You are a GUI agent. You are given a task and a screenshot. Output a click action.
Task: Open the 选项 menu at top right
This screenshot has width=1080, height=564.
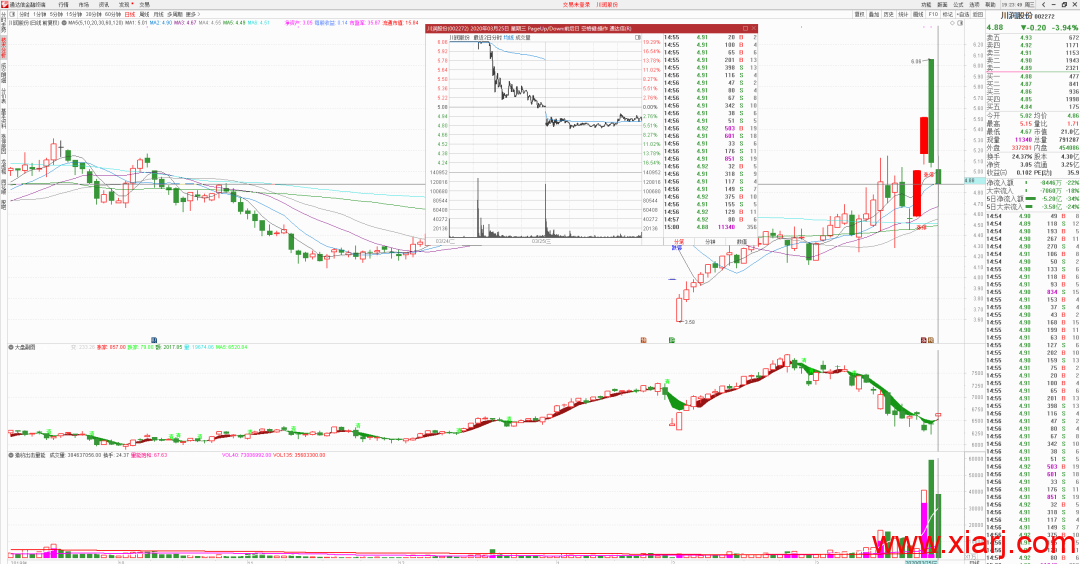[974, 4]
